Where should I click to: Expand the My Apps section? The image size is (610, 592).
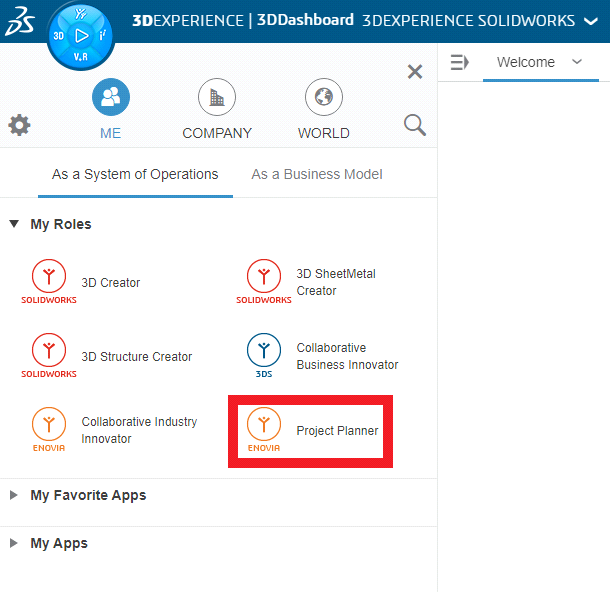pyautogui.click(x=14, y=543)
